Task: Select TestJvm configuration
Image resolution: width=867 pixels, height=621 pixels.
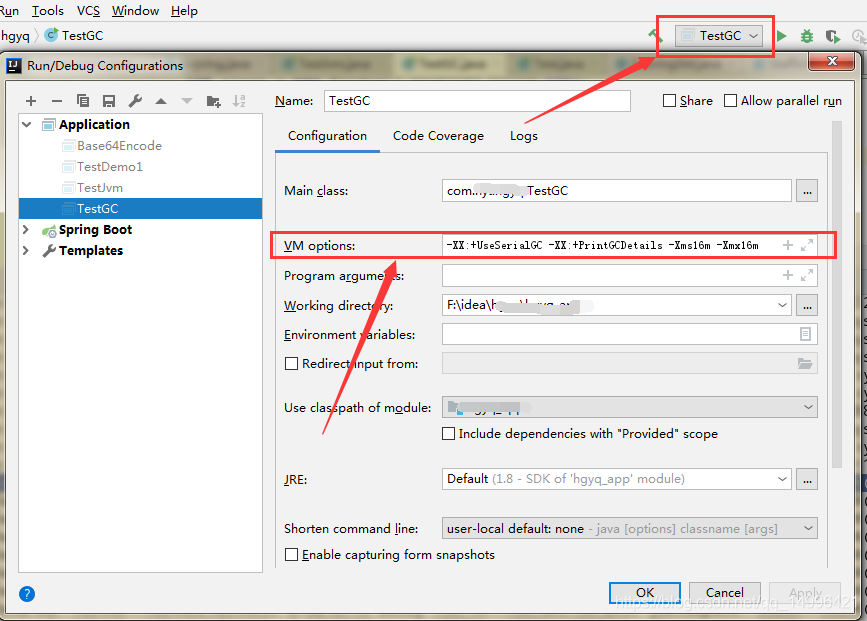Action: pyautogui.click(x=100, y=188)
